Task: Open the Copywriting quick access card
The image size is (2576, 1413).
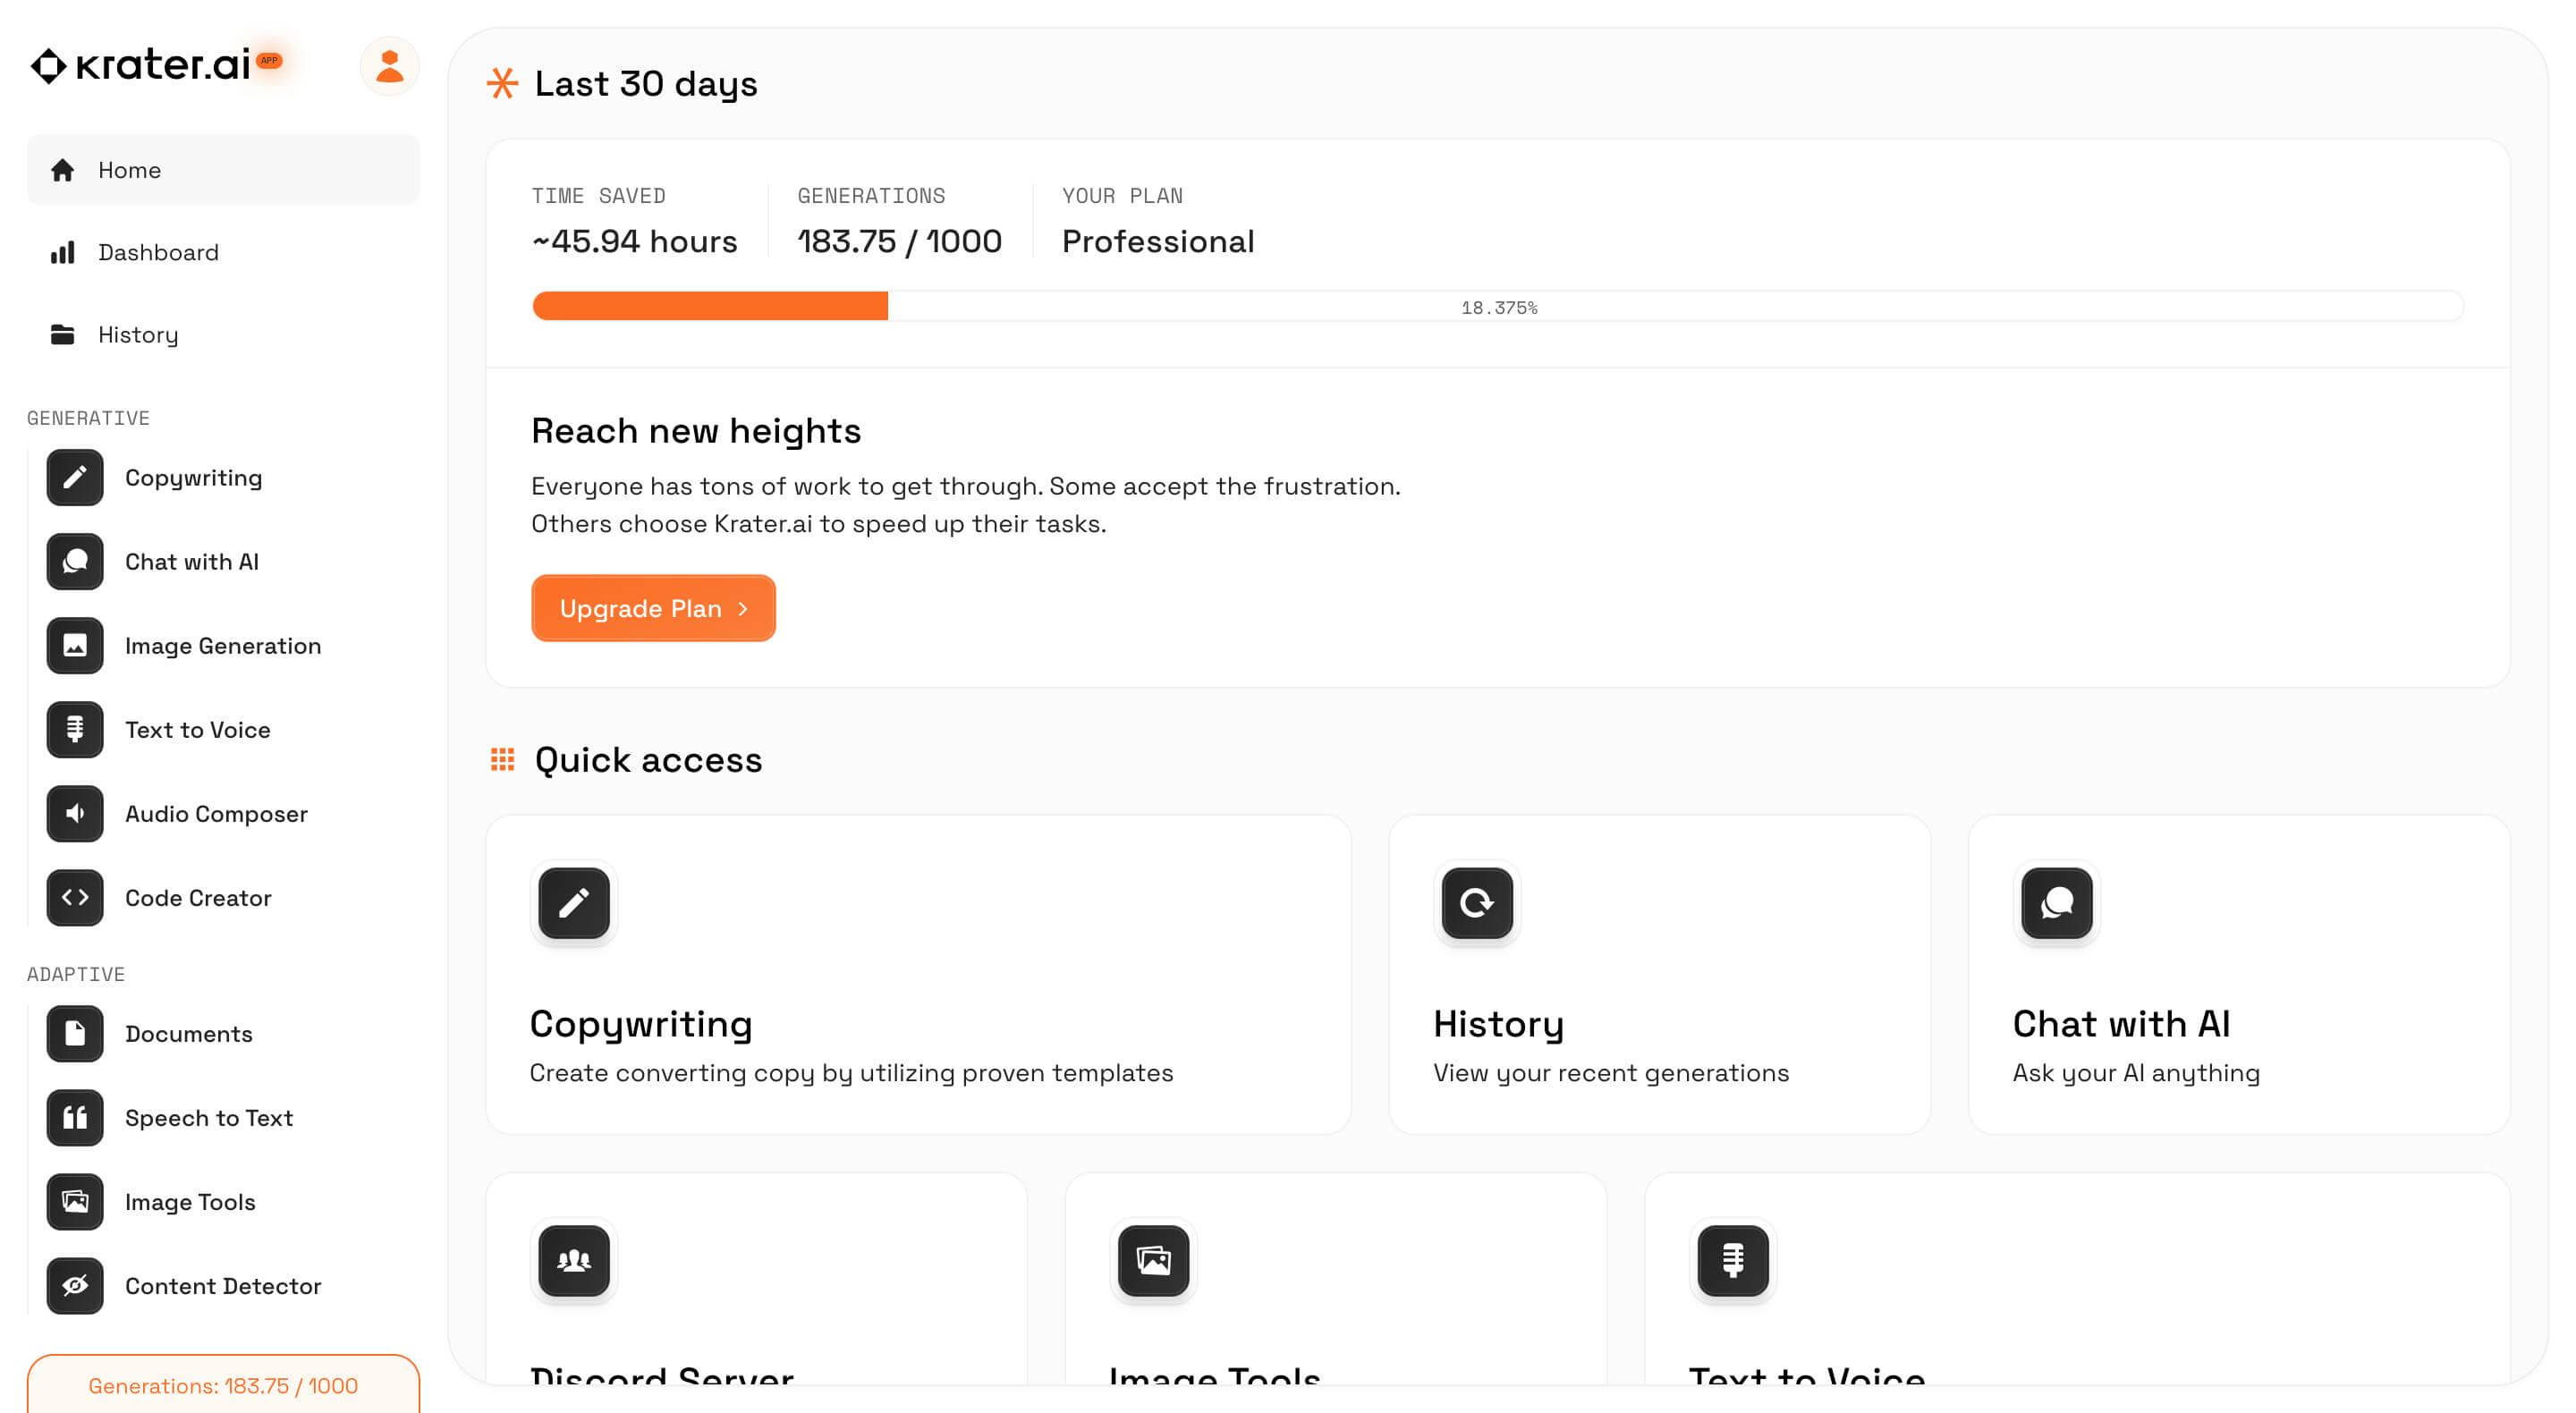Action: coord(917,974)
